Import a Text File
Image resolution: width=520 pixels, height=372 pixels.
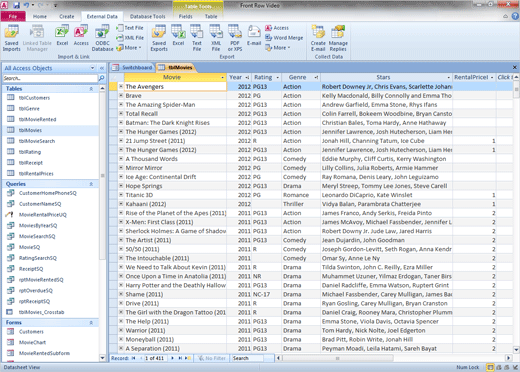[130, 28]
